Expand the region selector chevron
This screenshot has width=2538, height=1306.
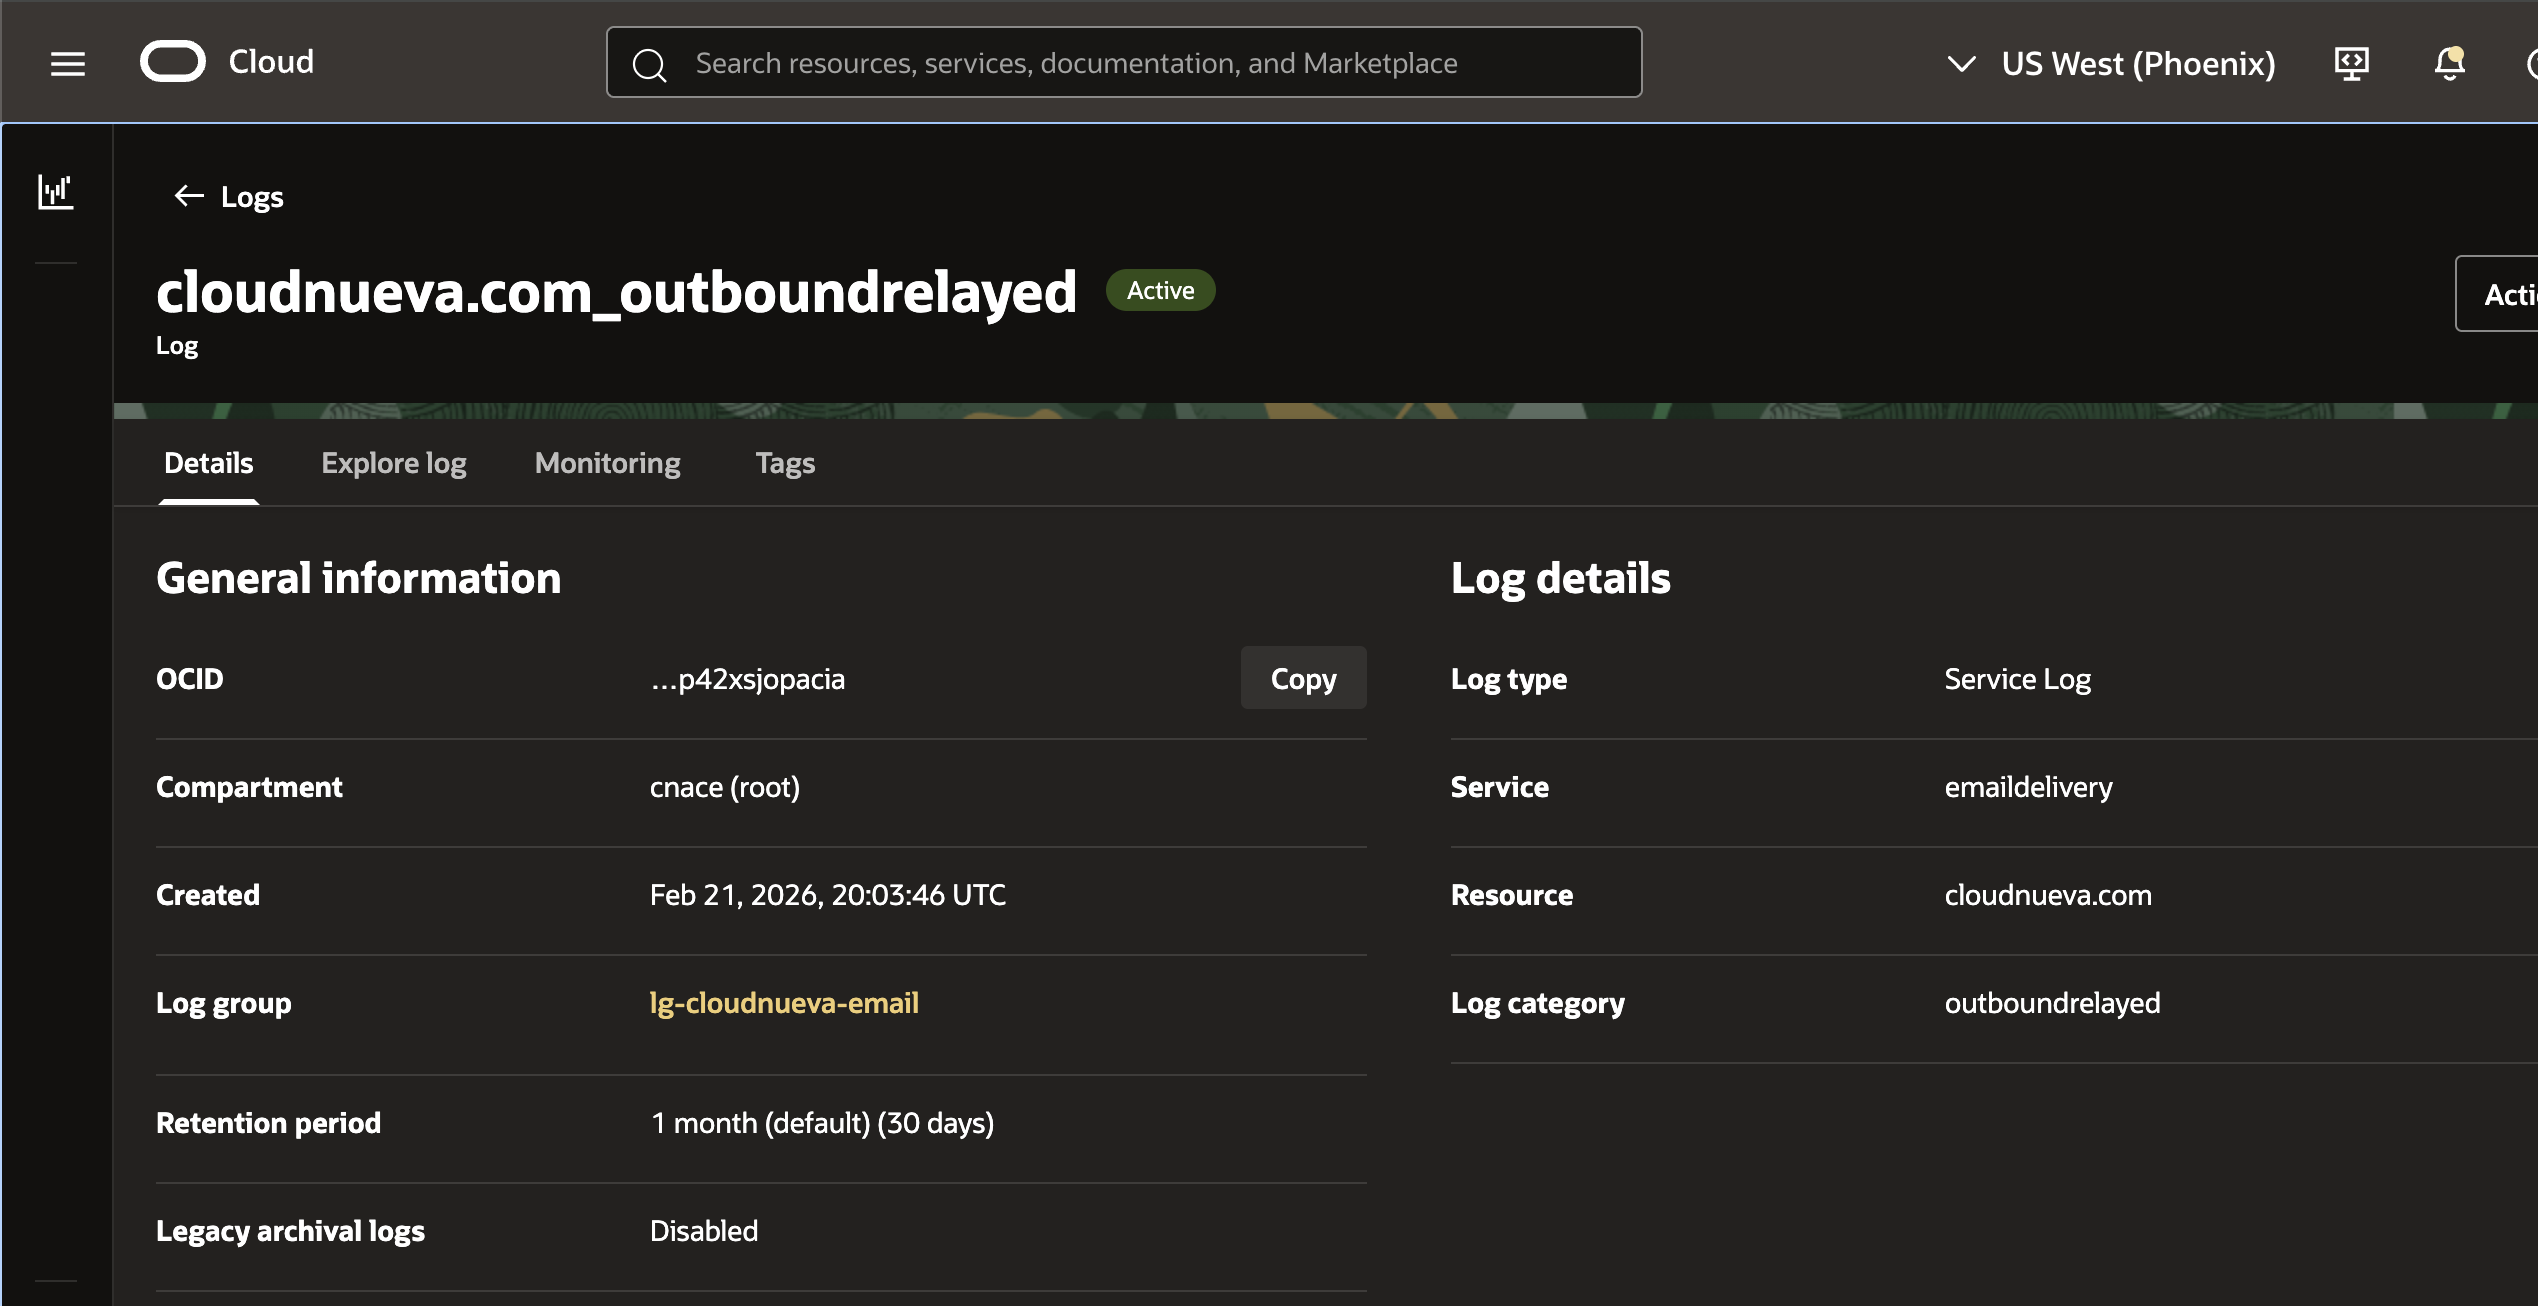click(1961, 63)
